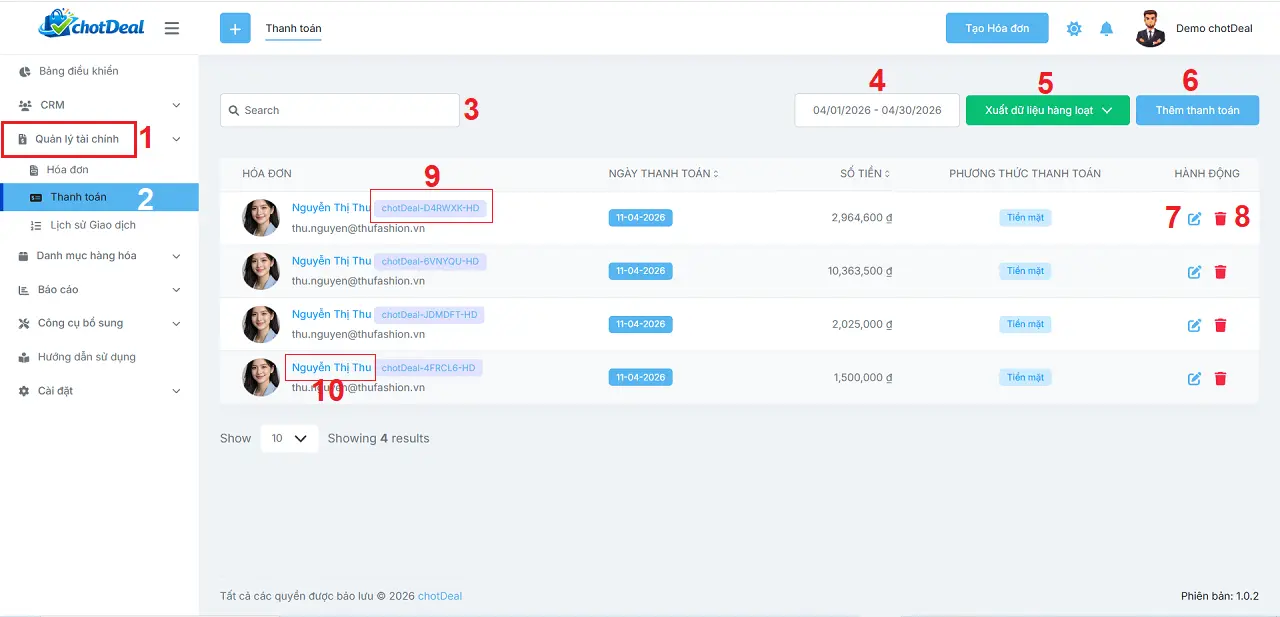Open notifications bell icon
Viewport: 1280px width, 617px height.
point(1106,29)
